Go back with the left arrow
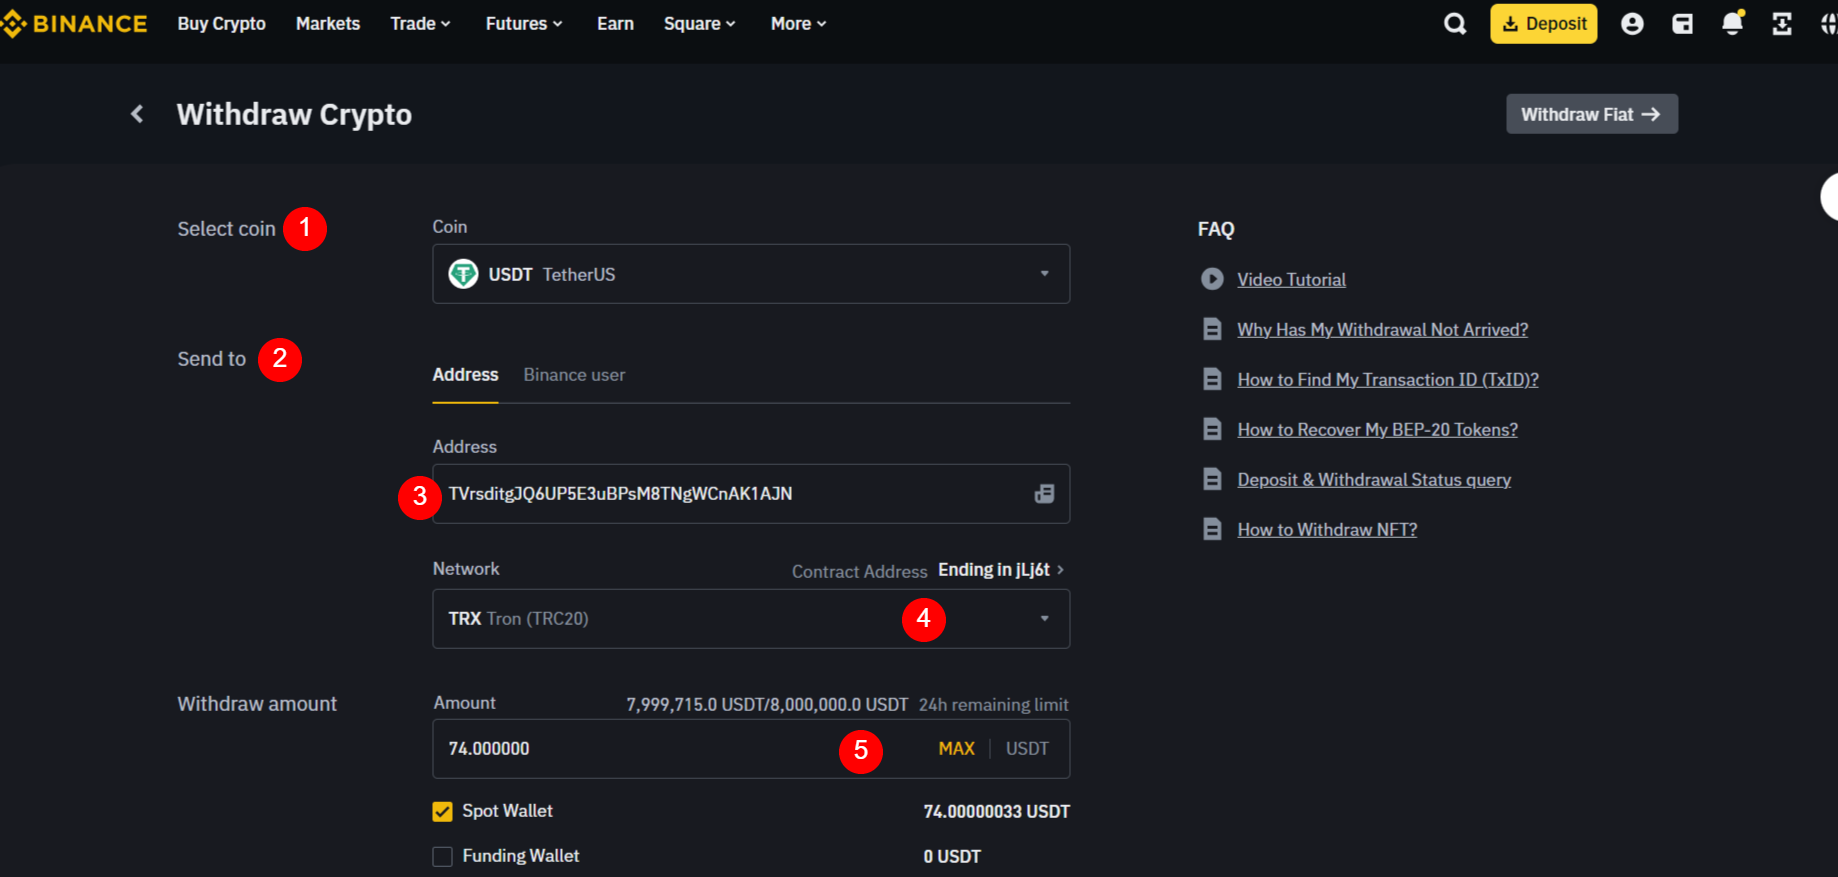This screenshot has height=877, width=1838. tap(137, 114)
